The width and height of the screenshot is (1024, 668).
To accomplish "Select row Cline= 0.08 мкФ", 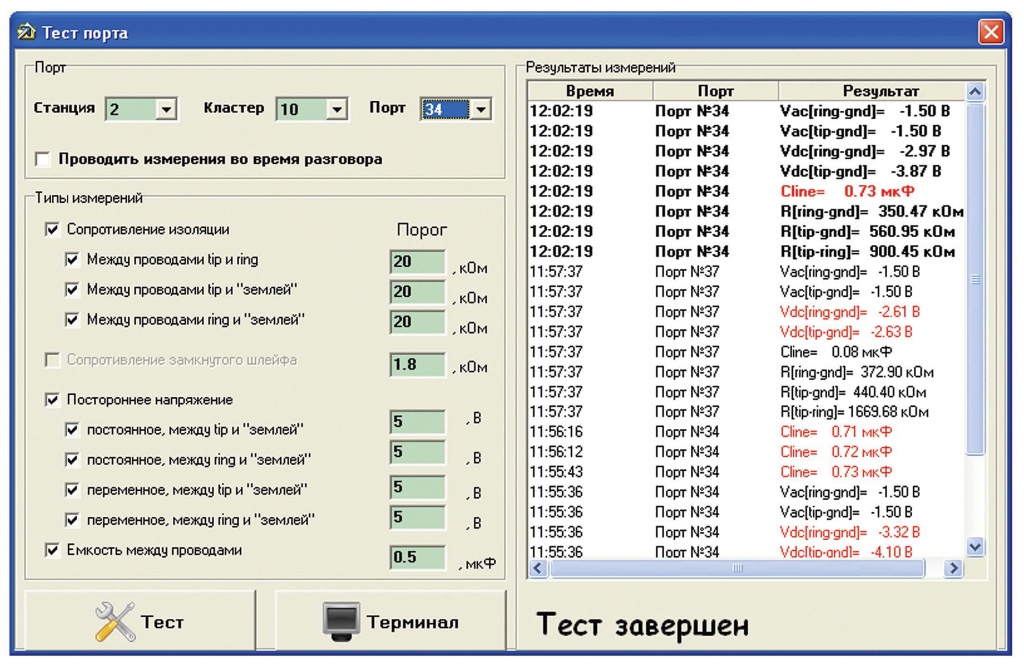I will coord(746,352).
